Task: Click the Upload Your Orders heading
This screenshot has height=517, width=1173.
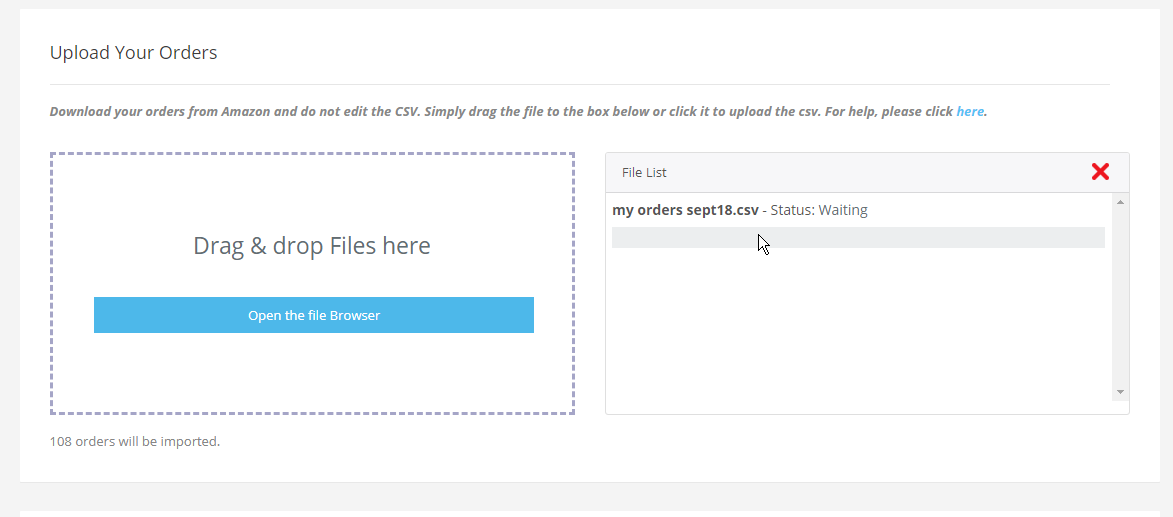Action: coord(133,52)
